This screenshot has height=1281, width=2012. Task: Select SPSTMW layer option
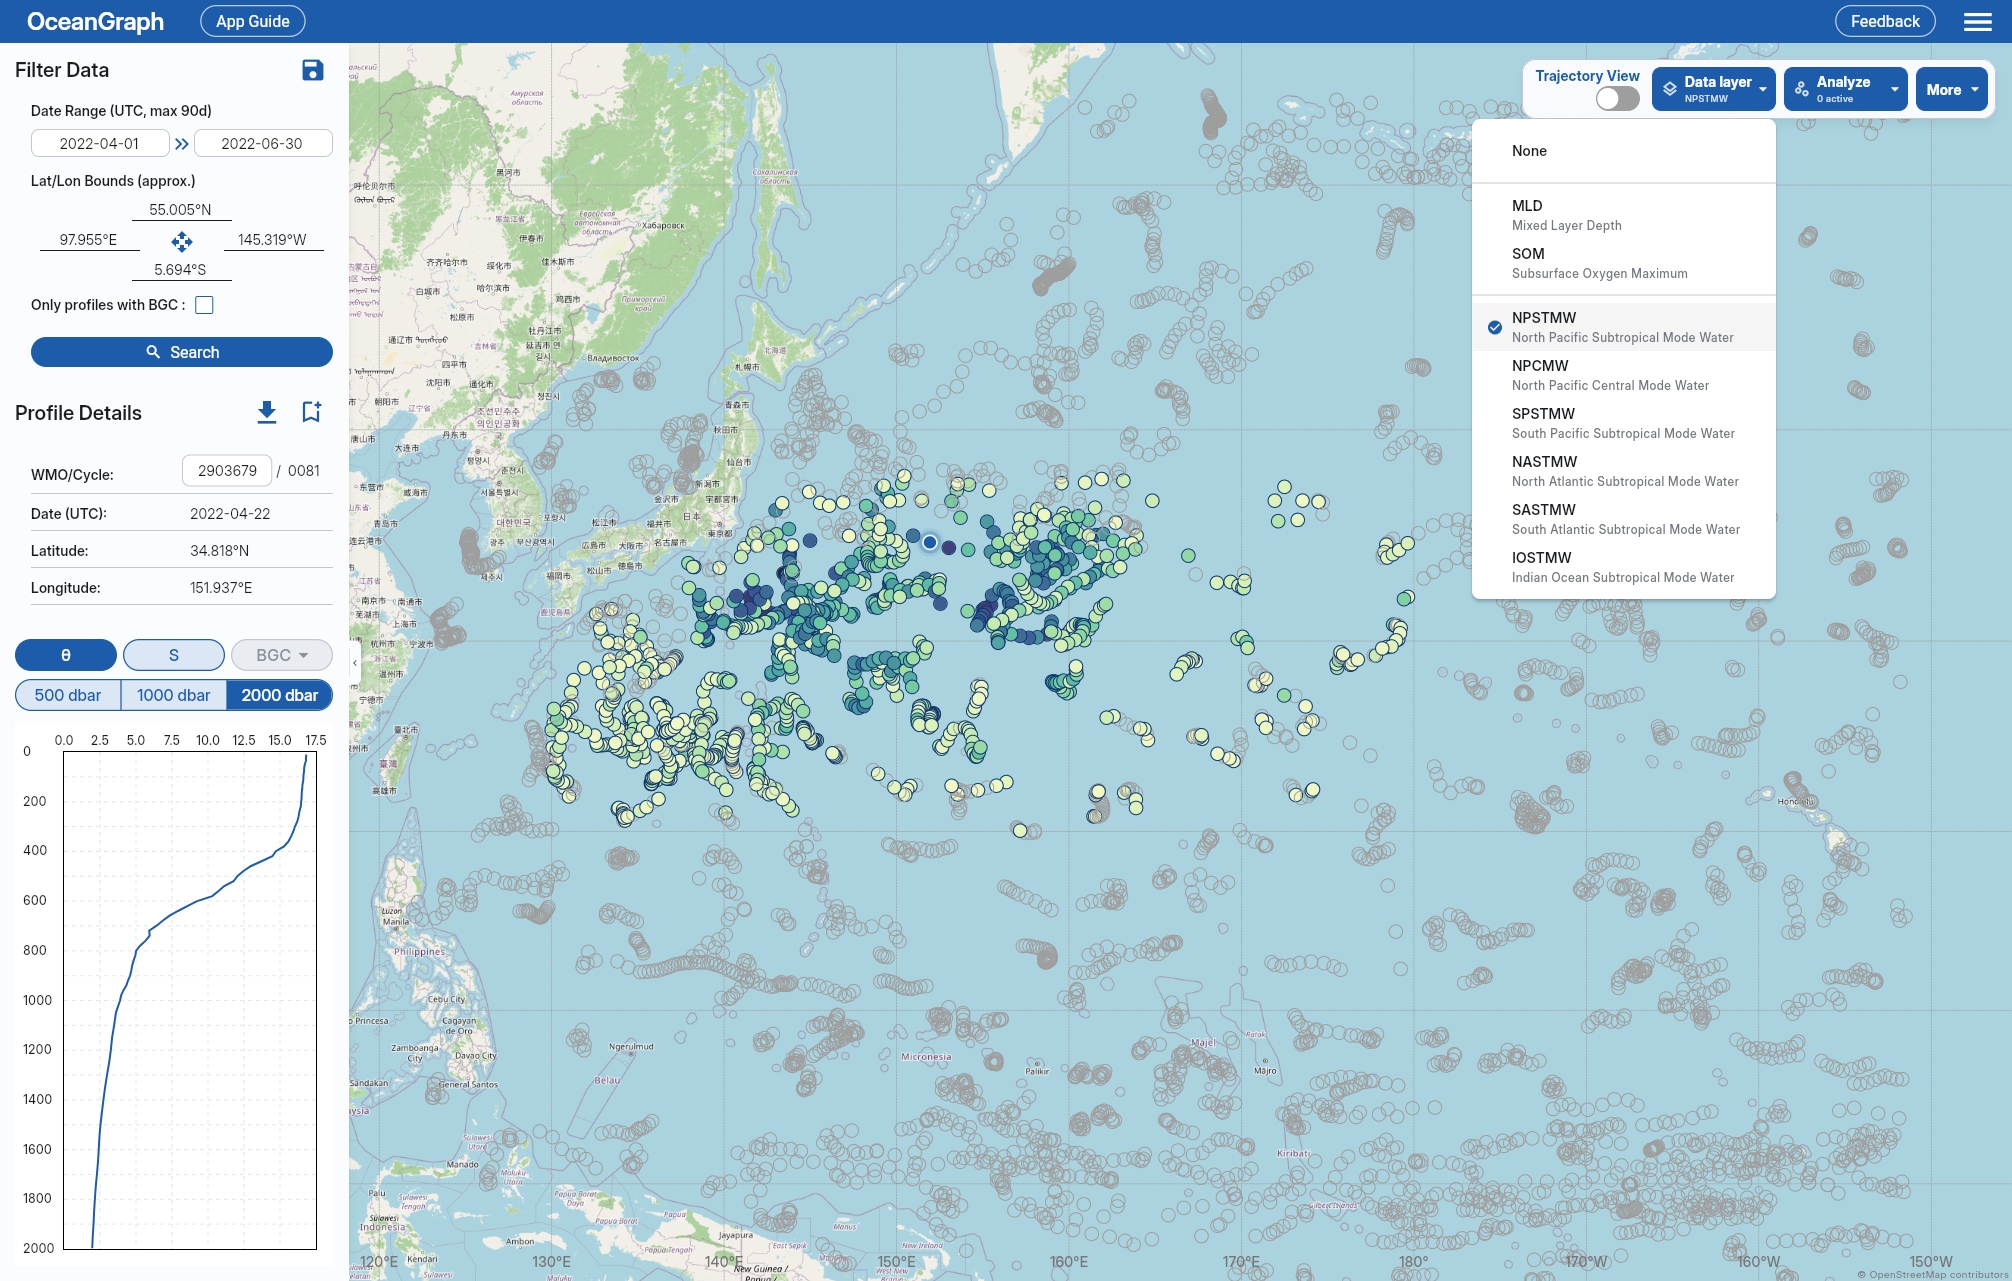[x=1624, y=423]
